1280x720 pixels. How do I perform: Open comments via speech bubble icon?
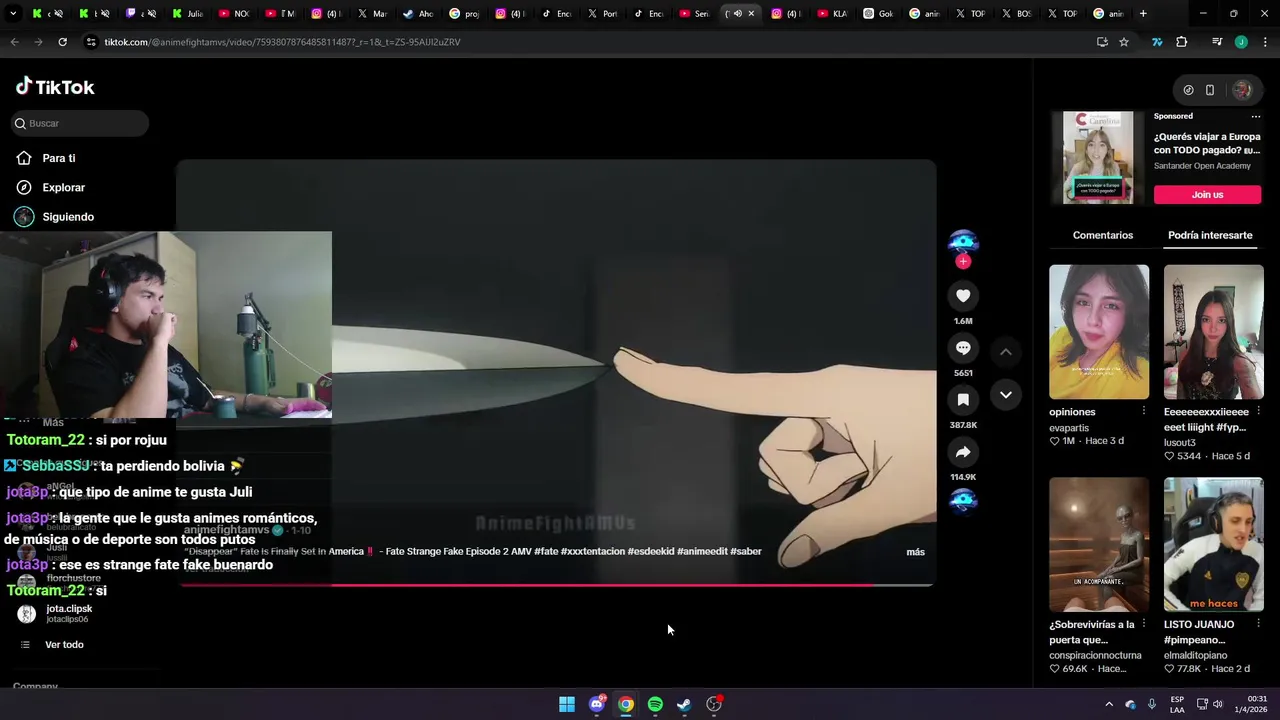(x=963, y=348)
